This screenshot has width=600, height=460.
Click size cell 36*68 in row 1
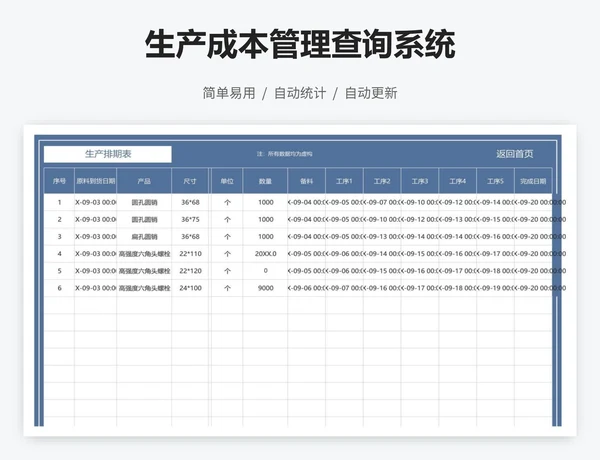click(190, 202)
